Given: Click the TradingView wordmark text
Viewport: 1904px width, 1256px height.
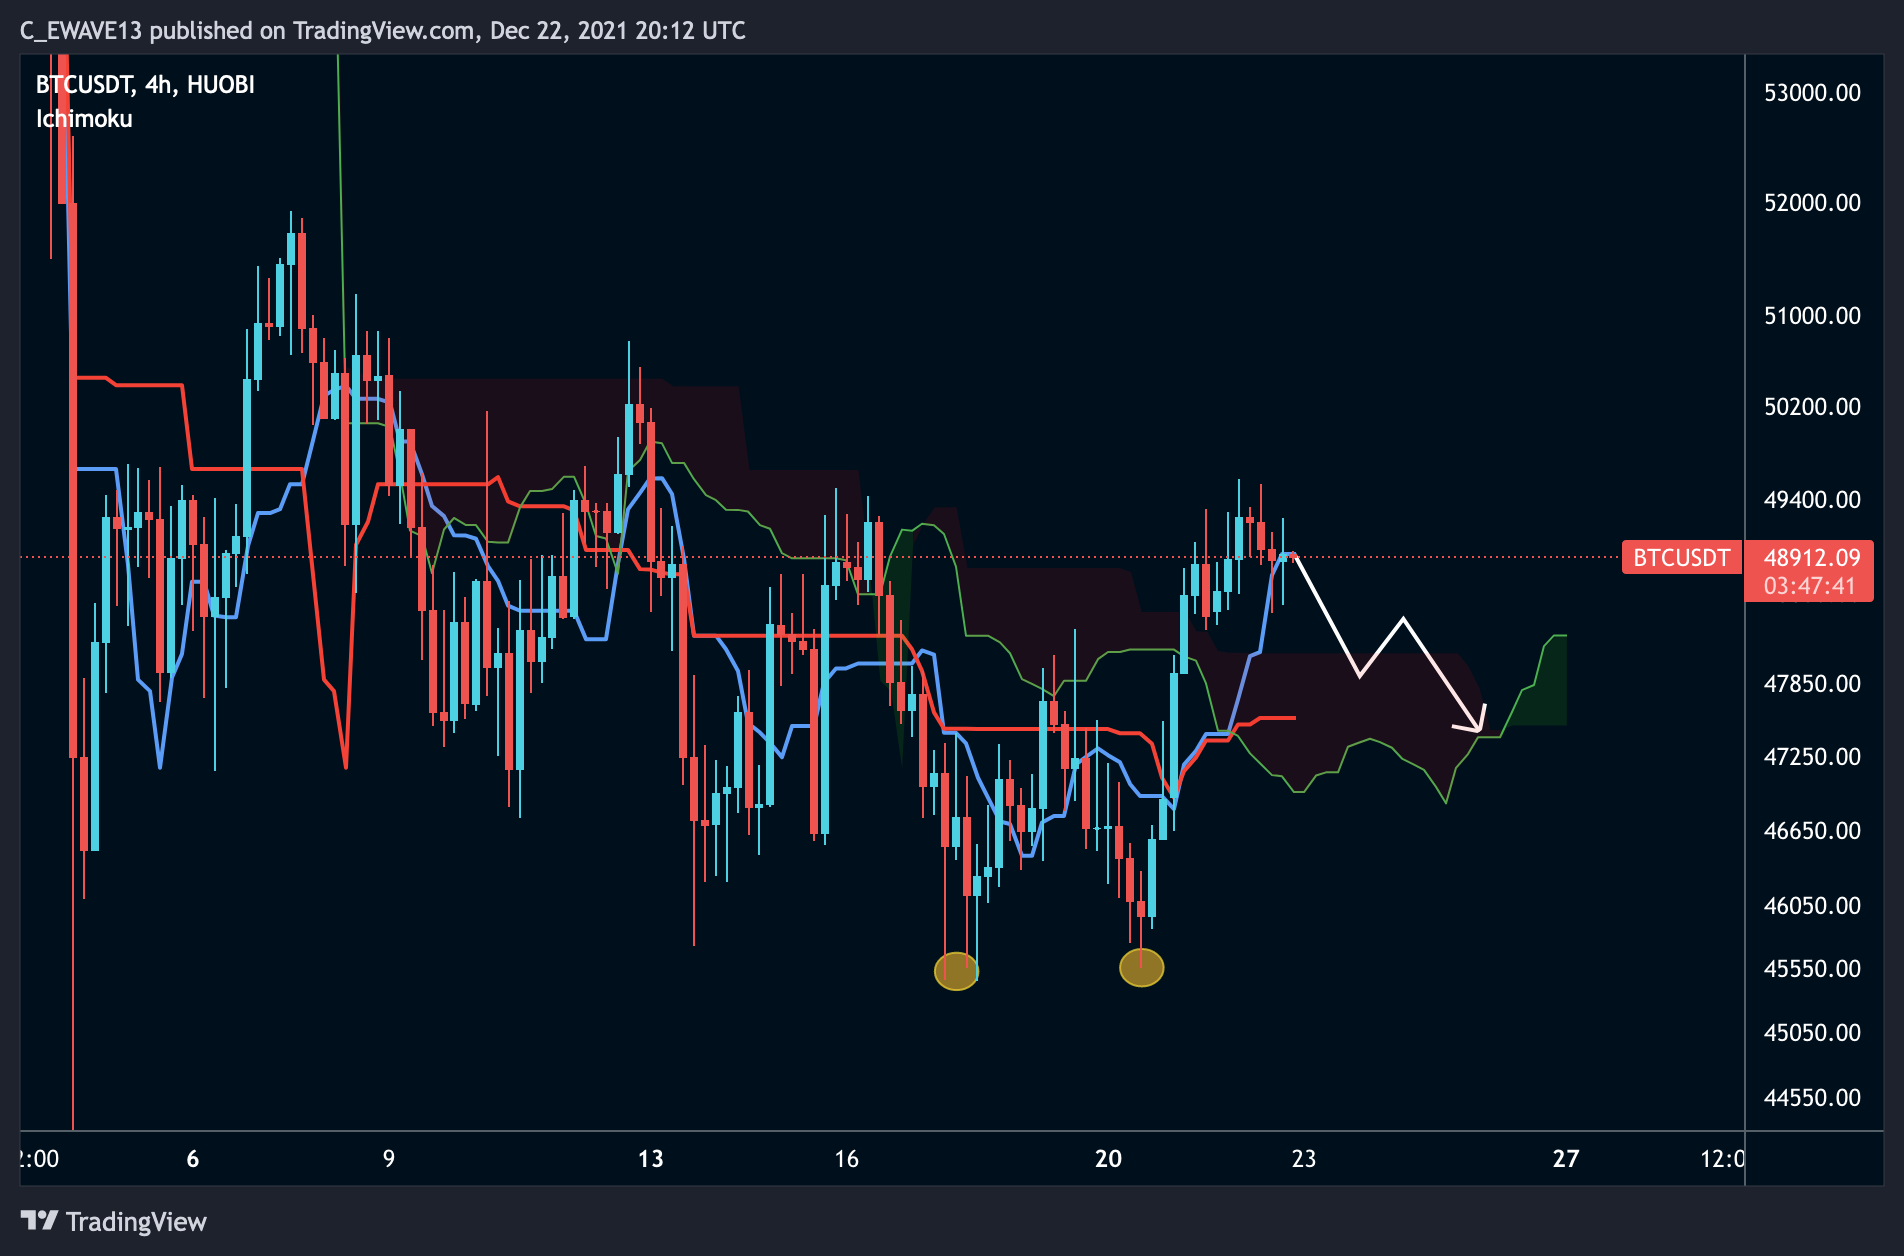Looking at the screenshot, I should [x=136, y=1222].
